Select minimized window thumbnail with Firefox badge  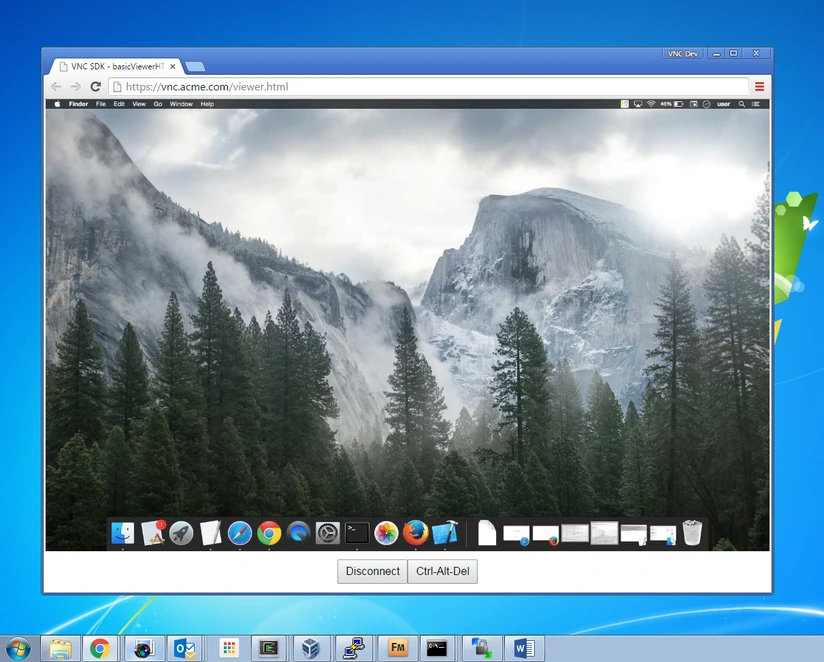[x=545, y=535]
